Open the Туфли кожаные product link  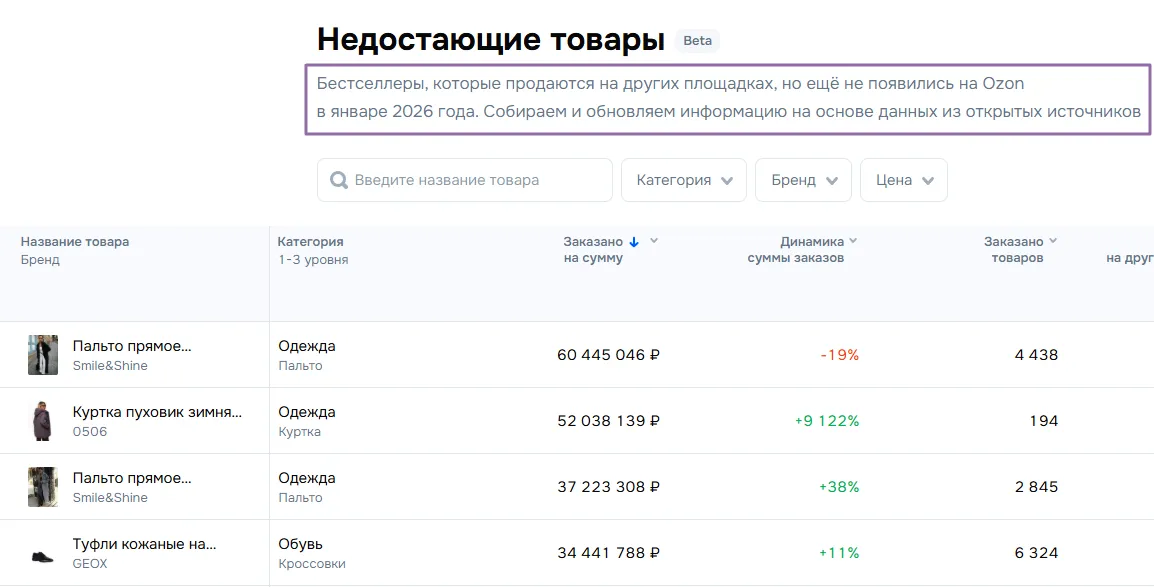[144, 545]
